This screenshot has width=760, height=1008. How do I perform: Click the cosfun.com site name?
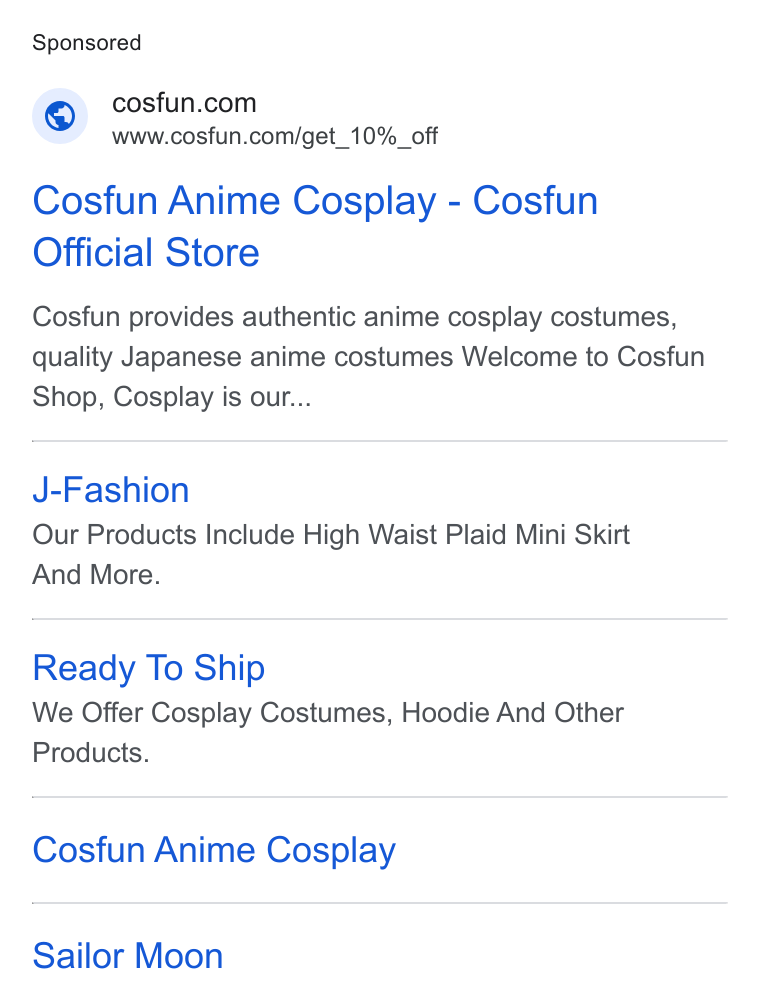(184, 103)
